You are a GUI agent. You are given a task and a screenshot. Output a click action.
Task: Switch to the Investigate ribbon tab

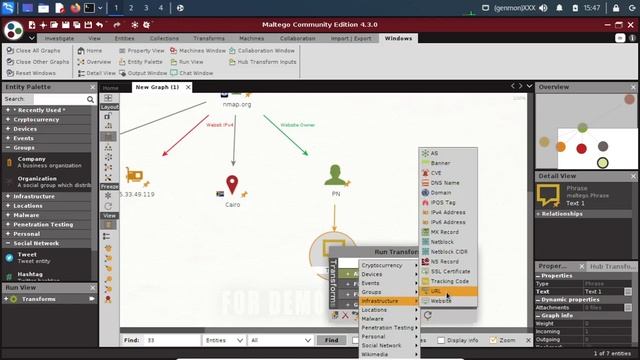pos(60,38)
